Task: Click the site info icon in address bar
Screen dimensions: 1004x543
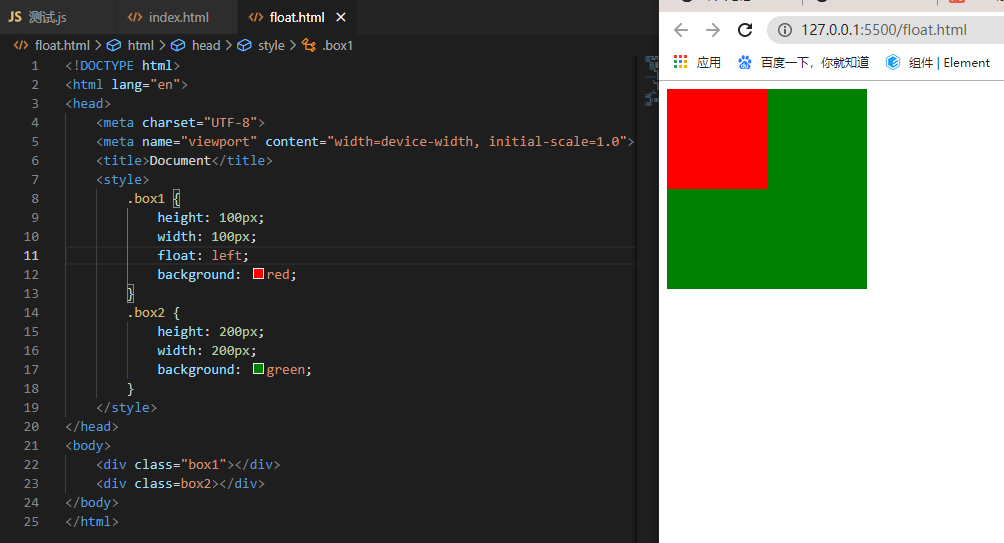Action: point(785,30)
